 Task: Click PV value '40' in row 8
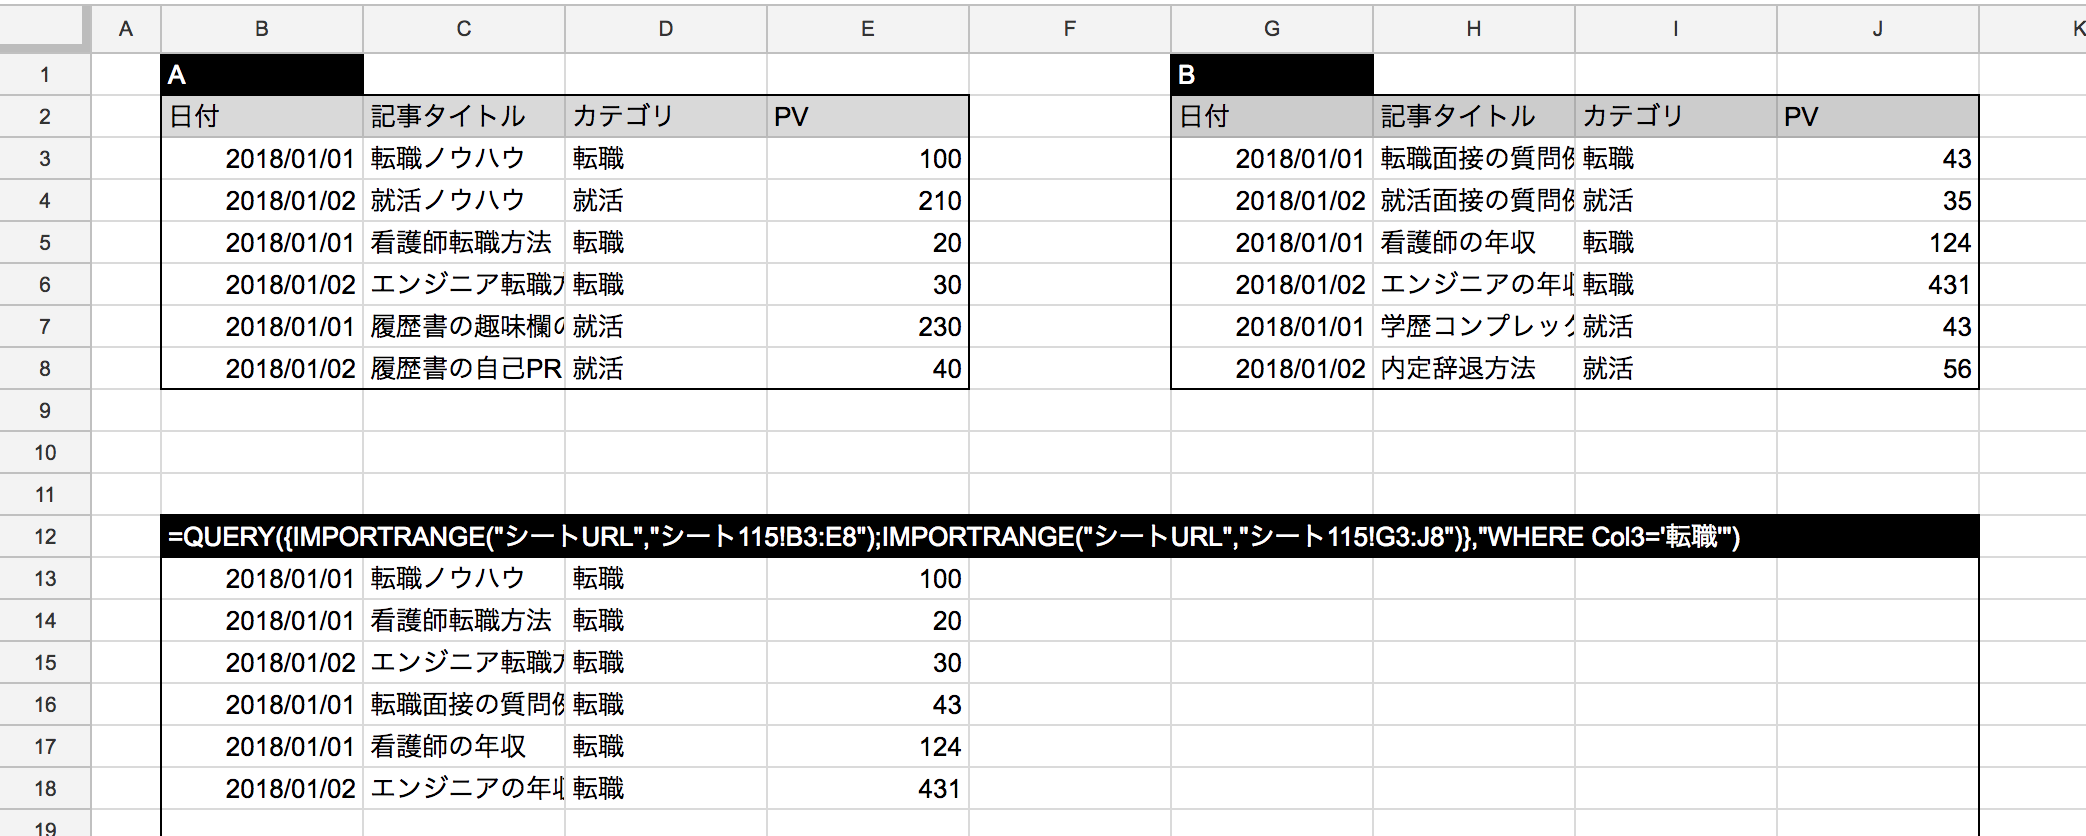868,369
